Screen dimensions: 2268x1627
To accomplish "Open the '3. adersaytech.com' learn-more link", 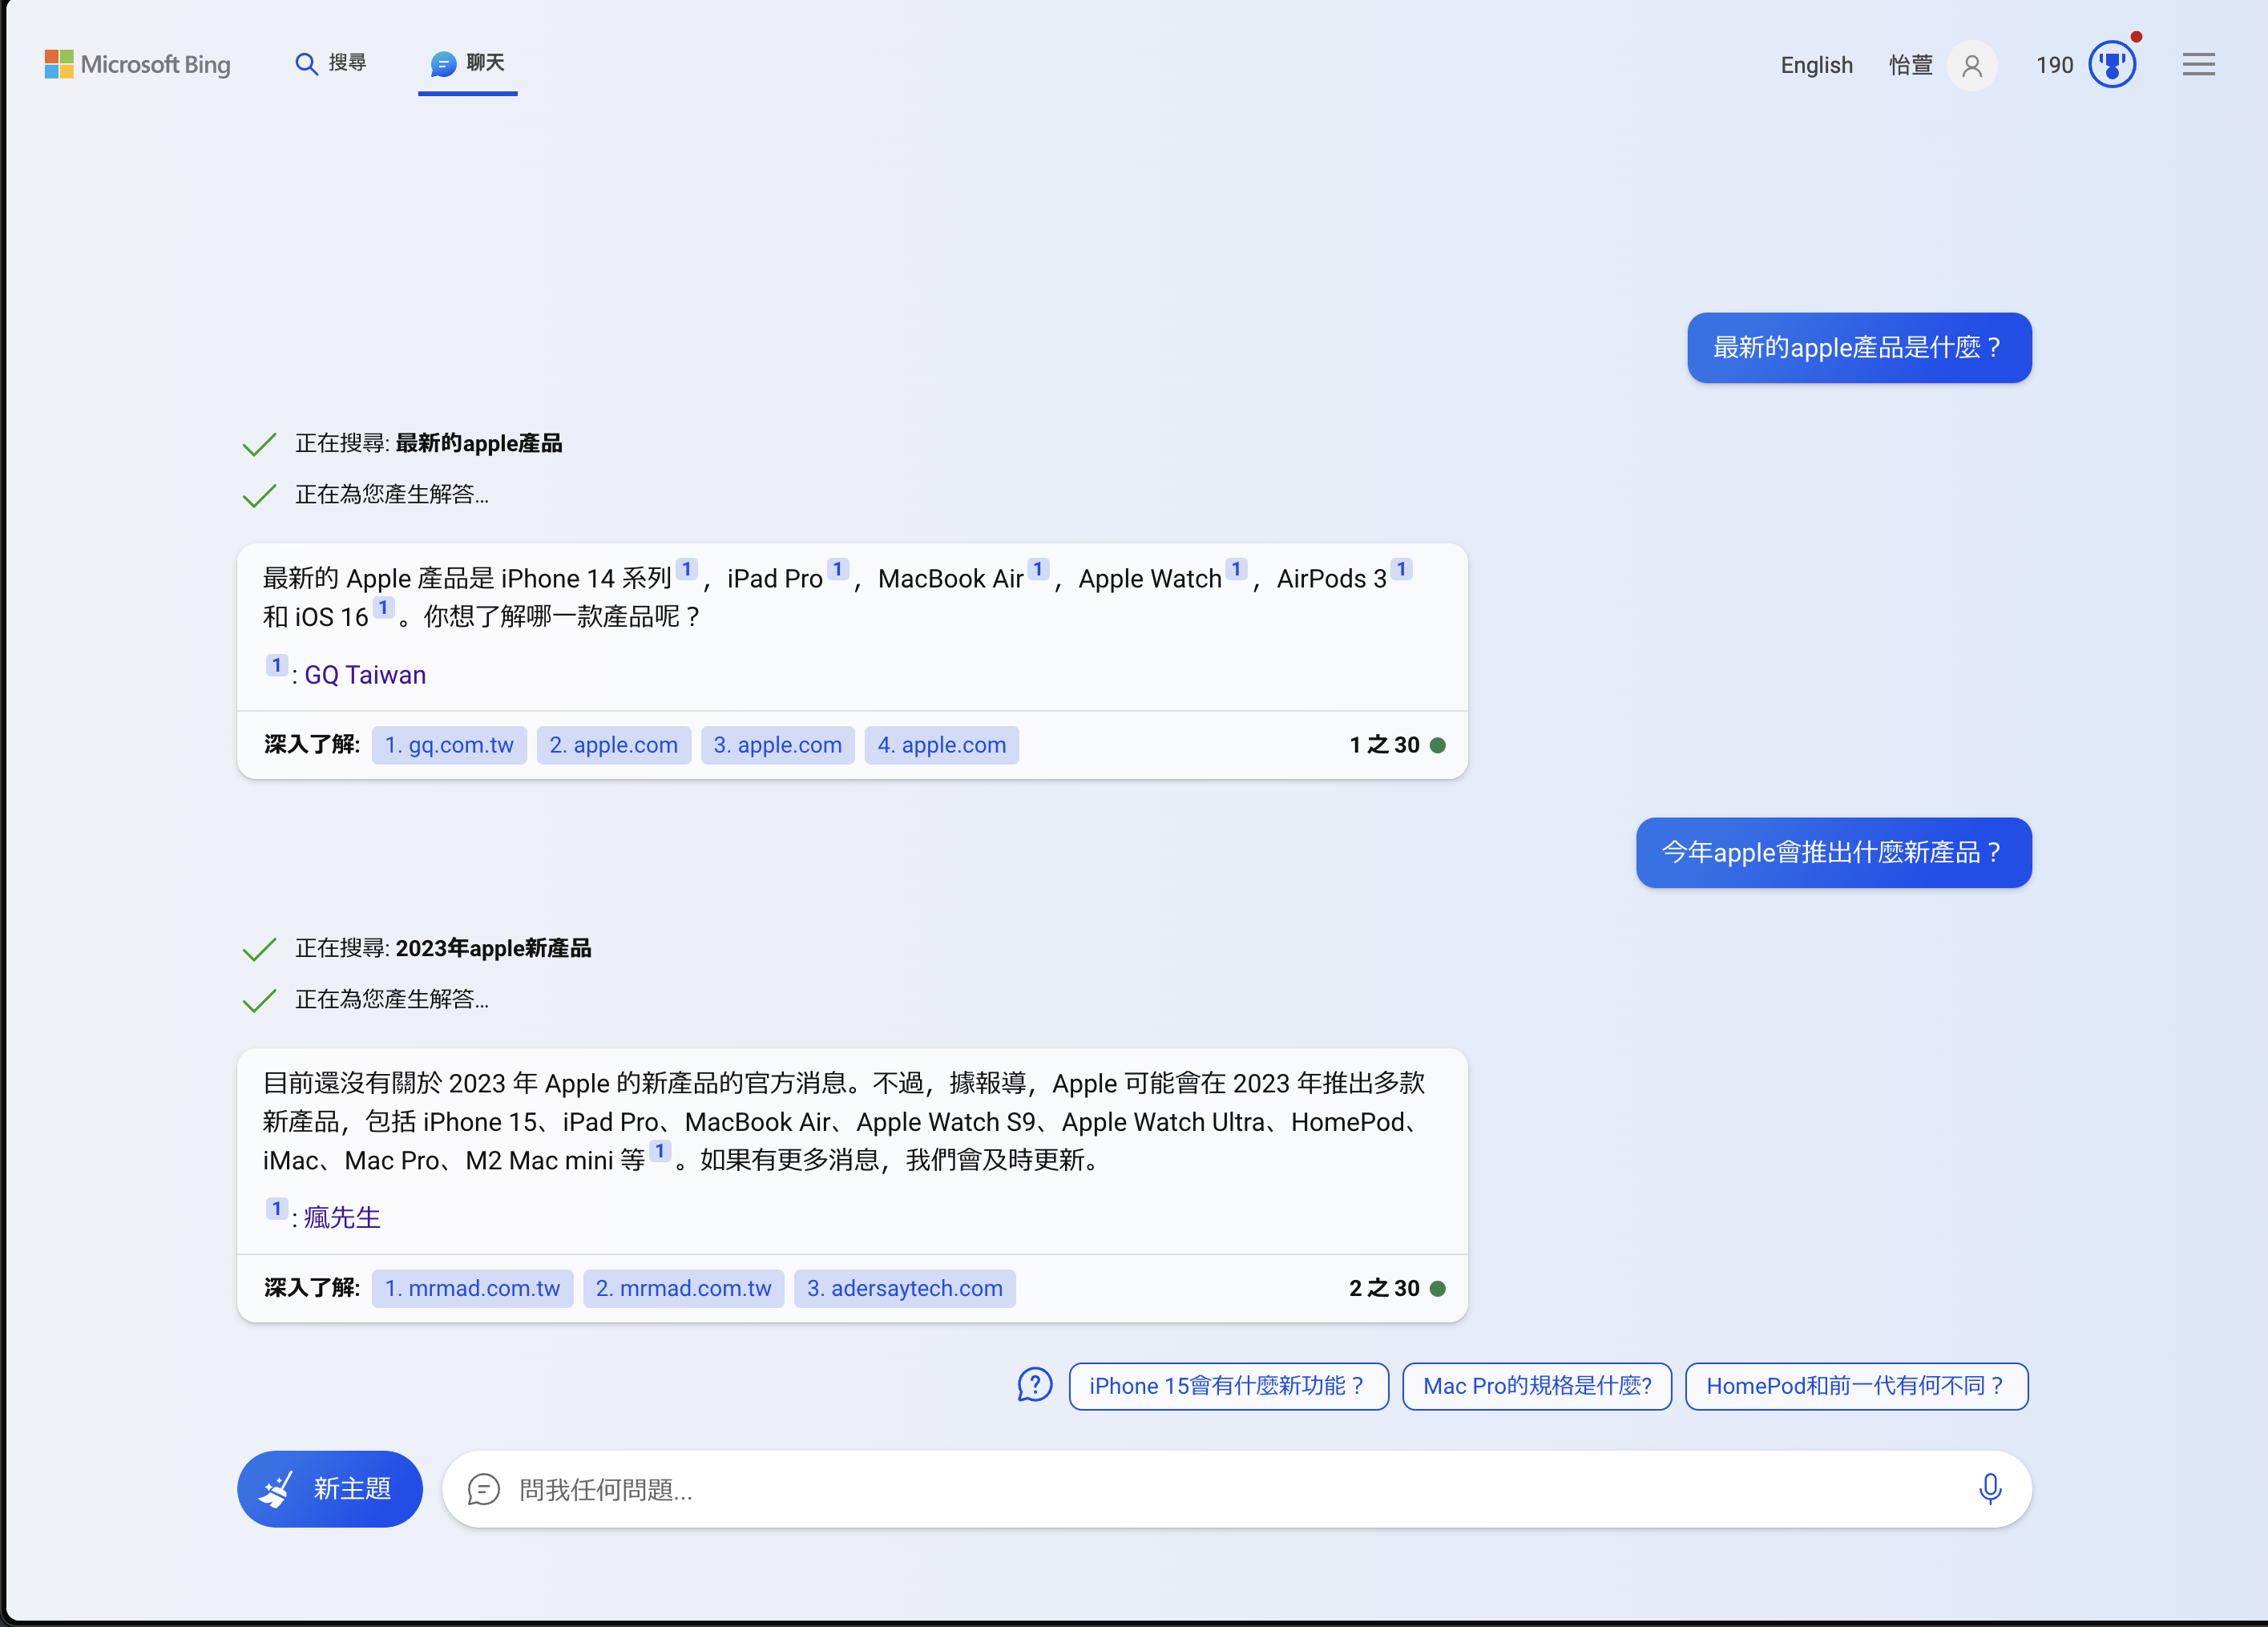I will pyautogui.click(x=904, y=1288).
